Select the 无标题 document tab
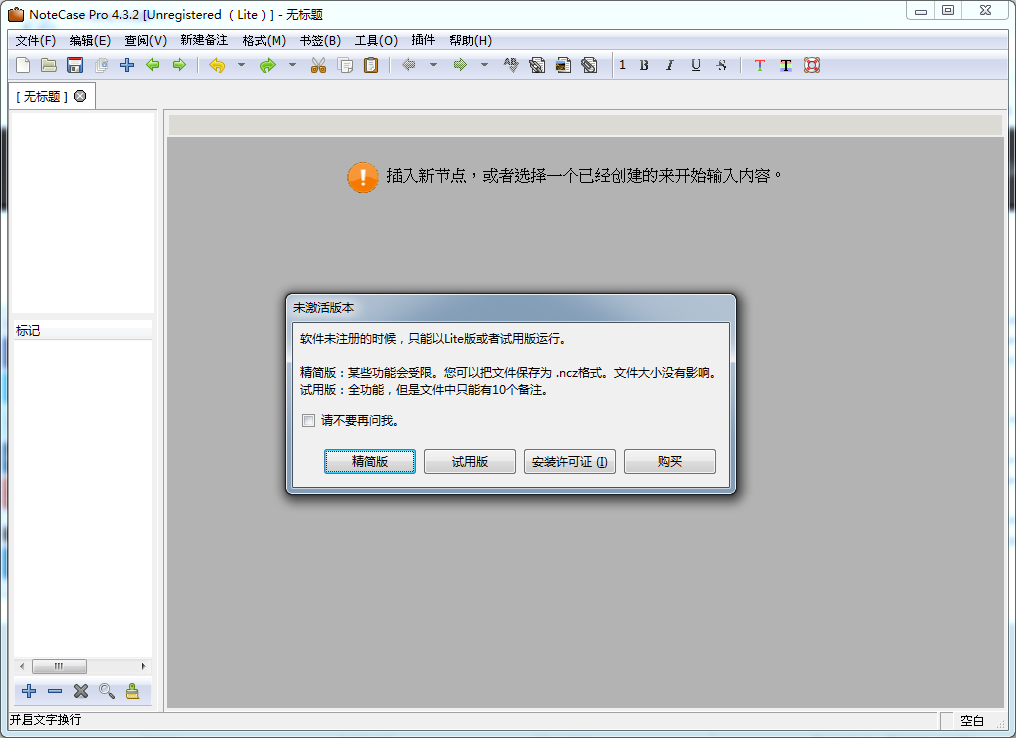The height and width of the screenshot is (738, 1016). (42, 97)
